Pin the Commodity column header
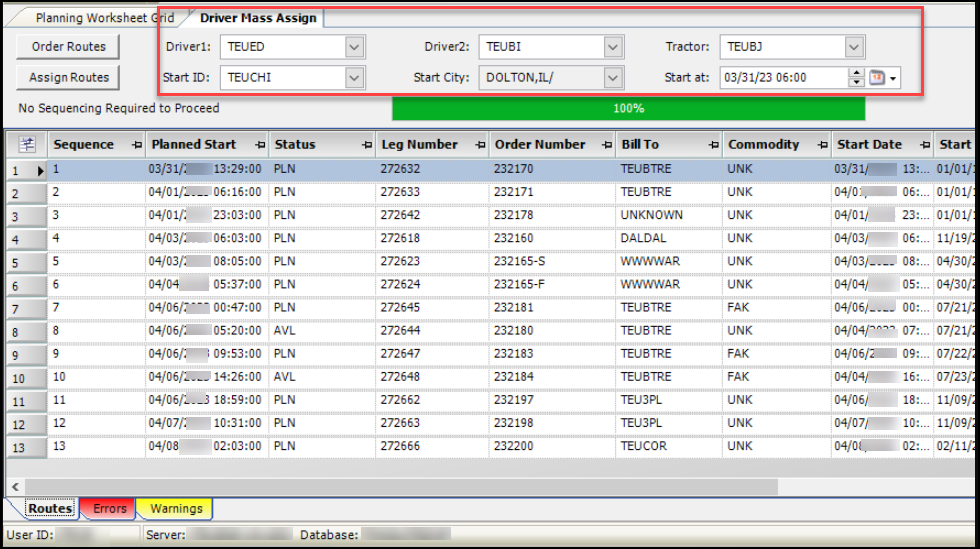 tap(822, 145)
